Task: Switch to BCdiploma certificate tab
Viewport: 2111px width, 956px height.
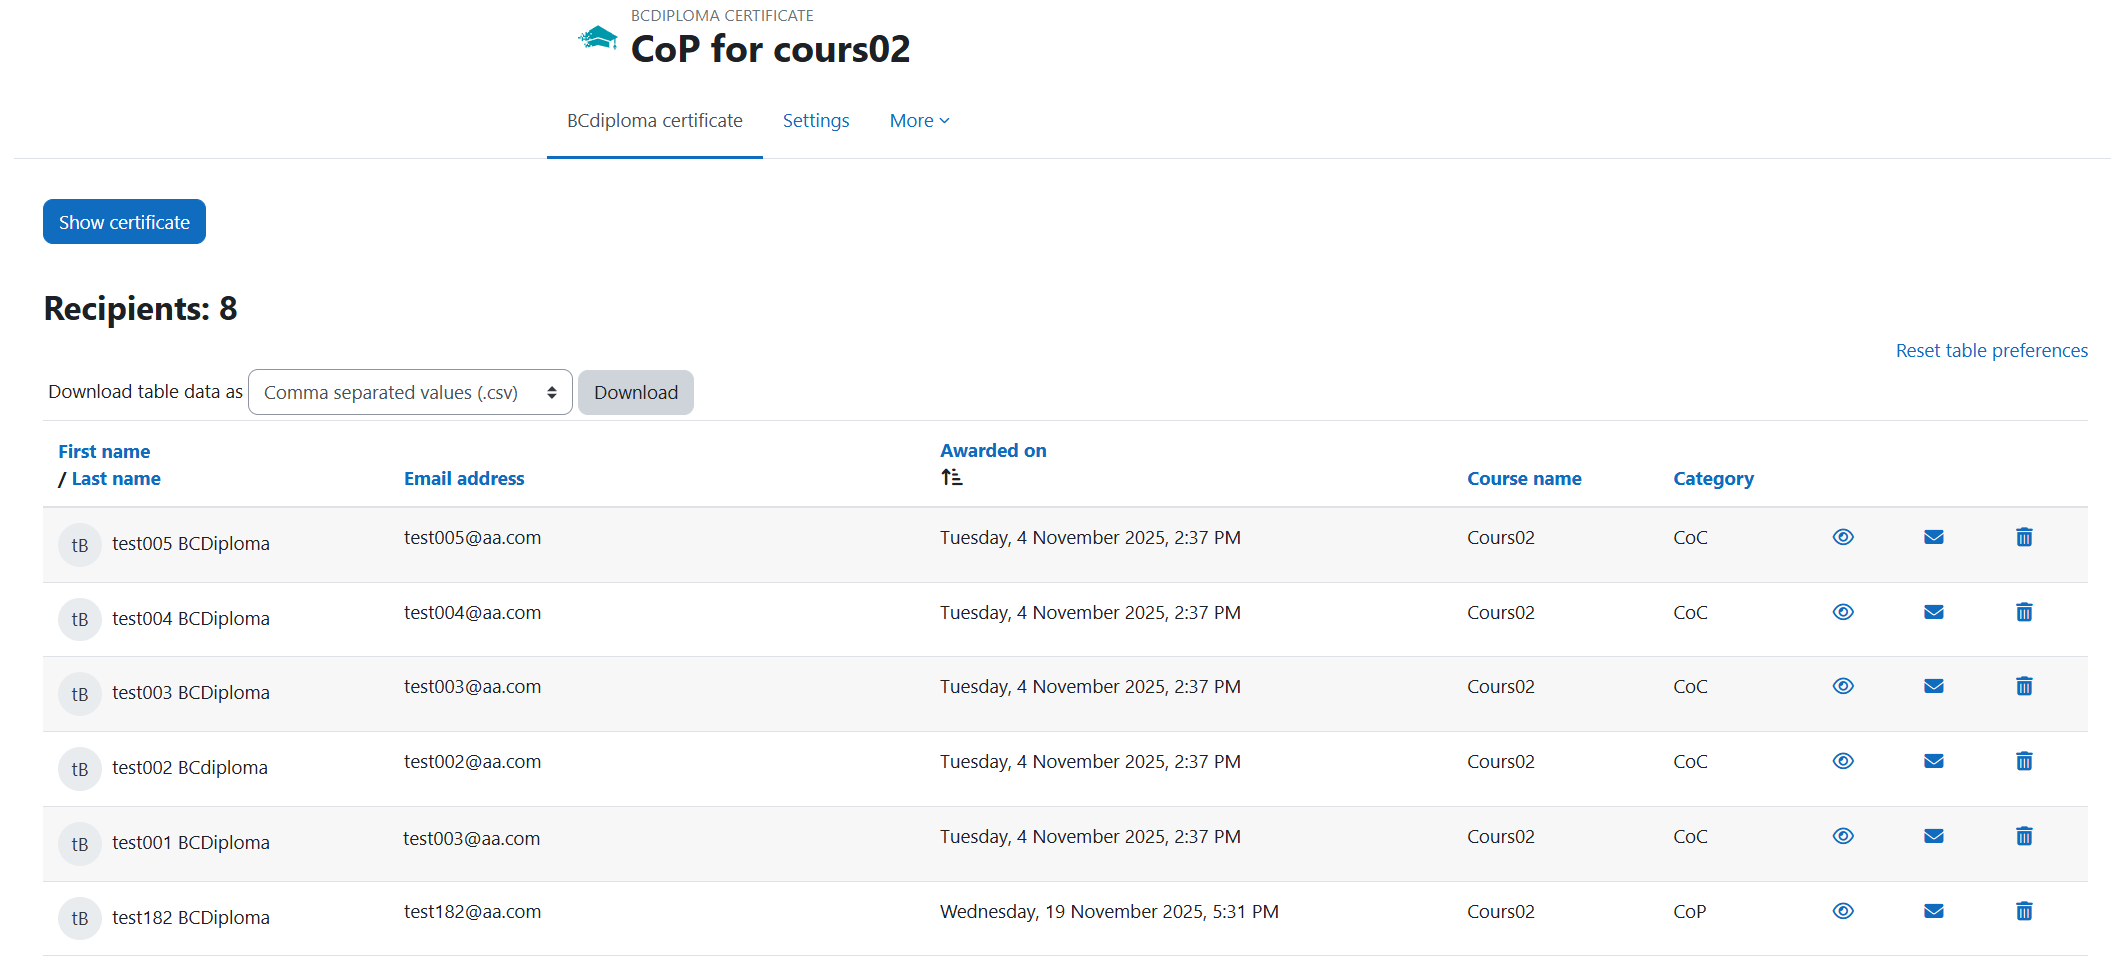Action: (655, 120)
